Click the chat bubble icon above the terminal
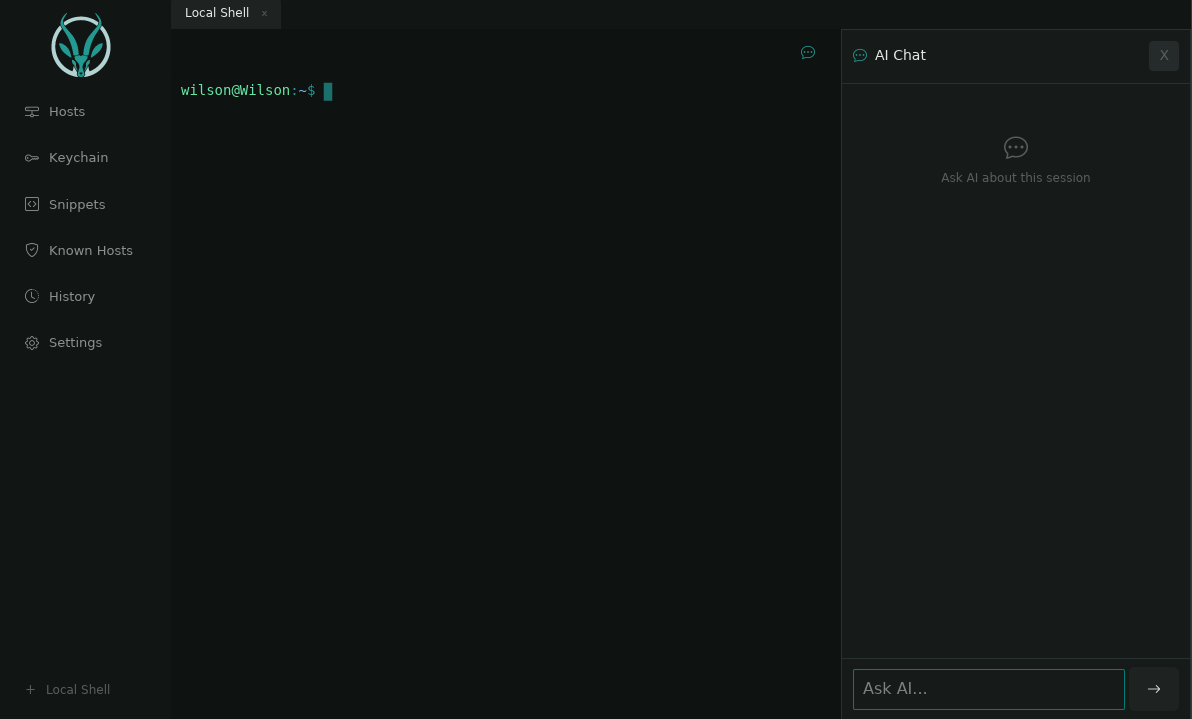The width and height of the screenshot is (1192, 719). (x=808, y=52)
